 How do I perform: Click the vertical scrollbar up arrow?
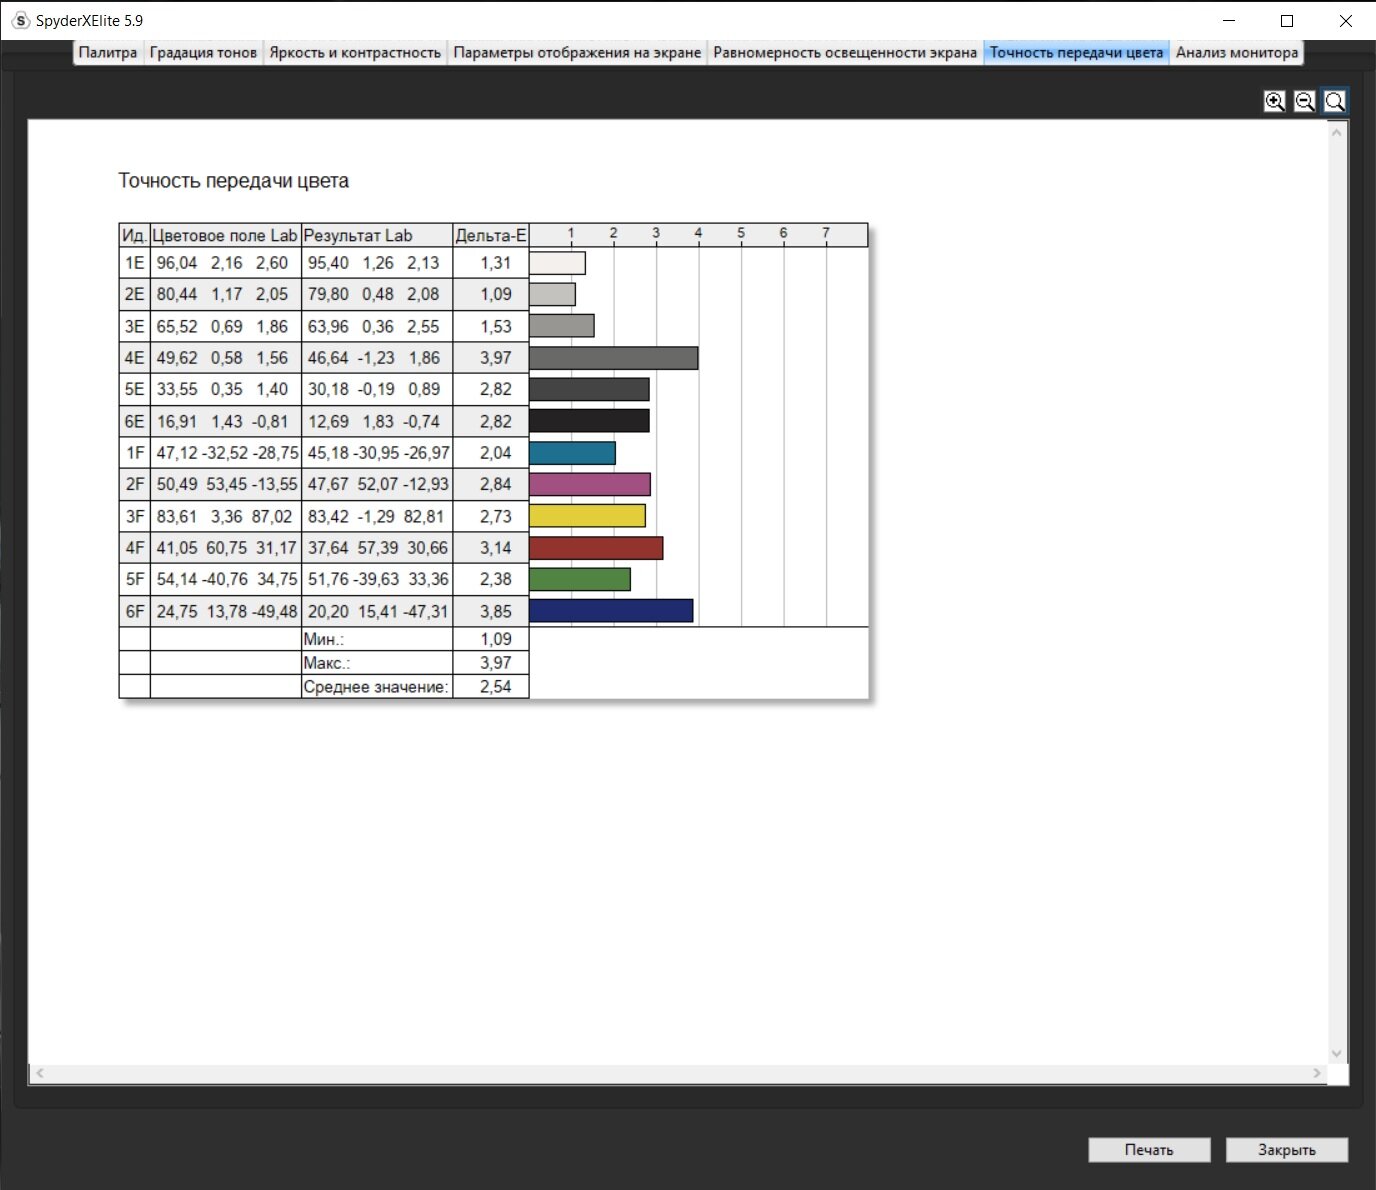(x=1337, y=132)
